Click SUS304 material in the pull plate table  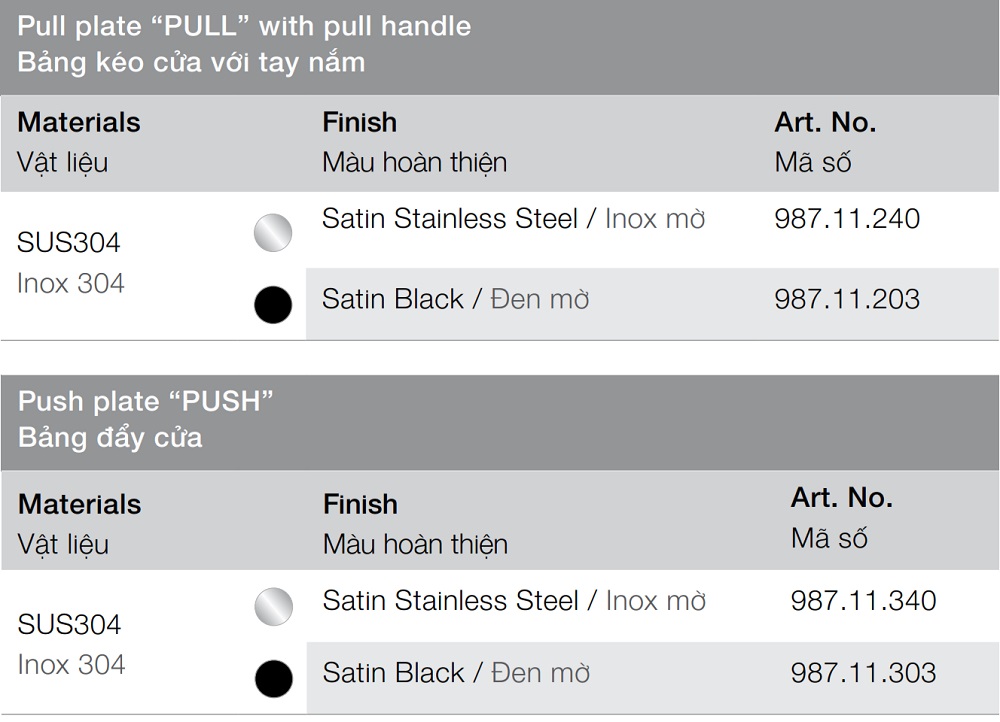(69, 243)
